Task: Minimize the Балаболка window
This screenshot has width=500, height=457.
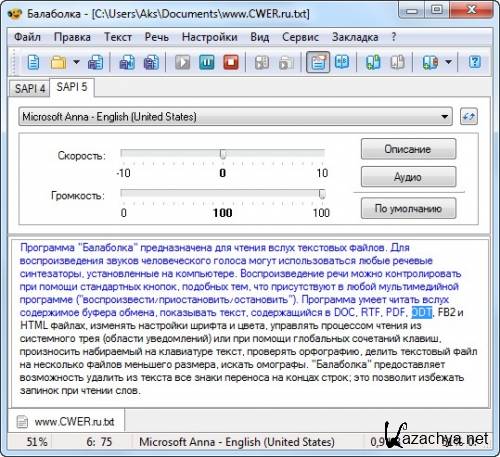Action: pyautogui.click(x=412, y=10)
